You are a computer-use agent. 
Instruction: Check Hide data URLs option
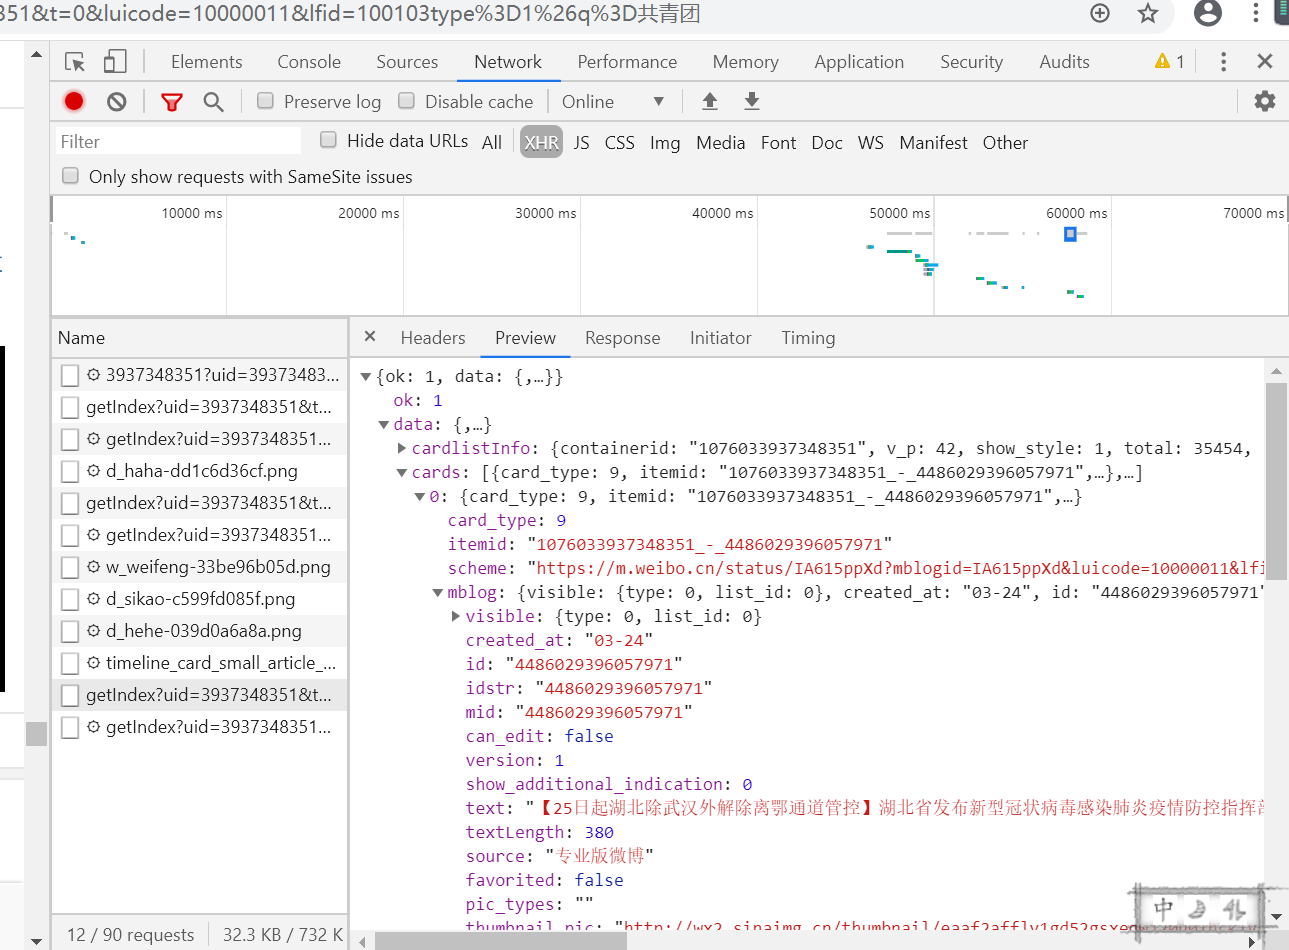[x=328, y=140]
